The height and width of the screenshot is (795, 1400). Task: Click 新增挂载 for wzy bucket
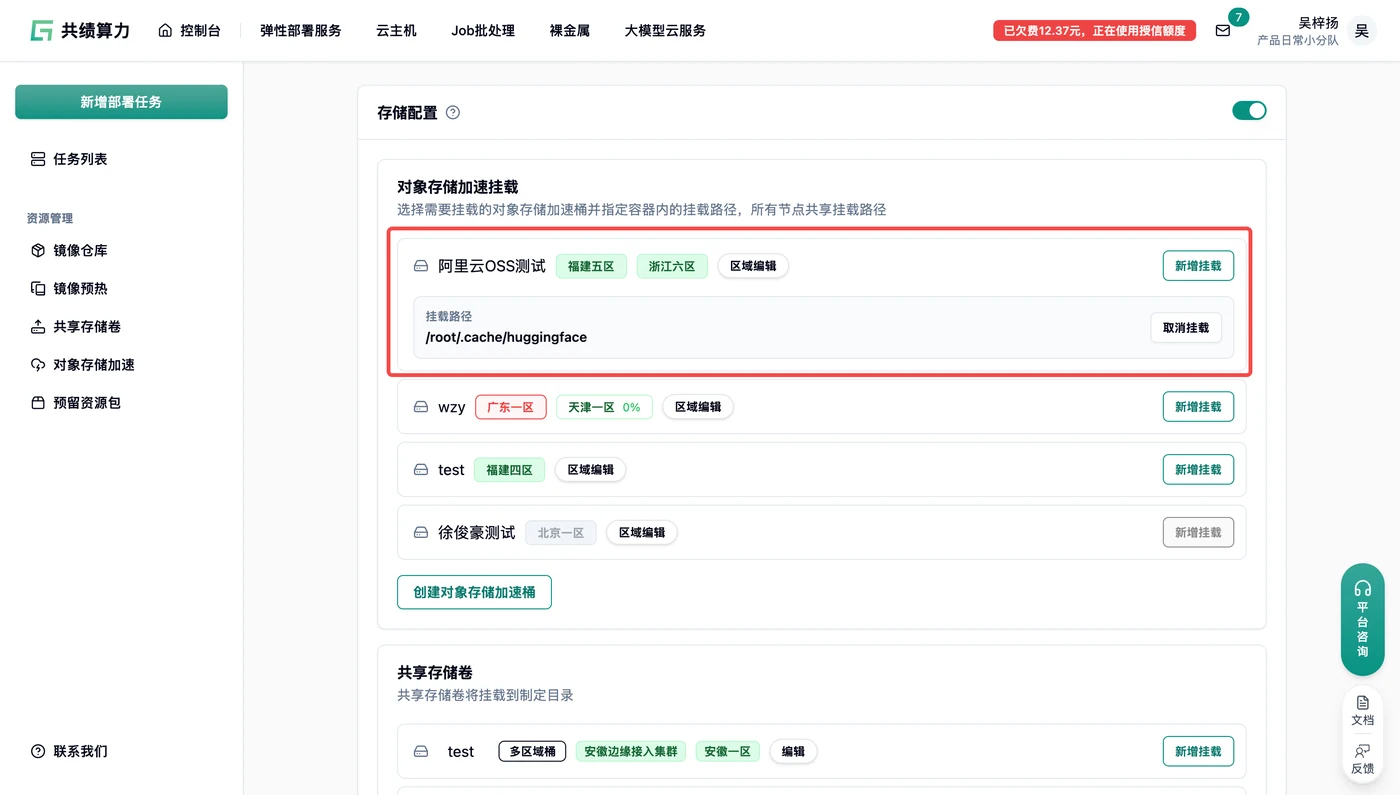coord(1198,407)
